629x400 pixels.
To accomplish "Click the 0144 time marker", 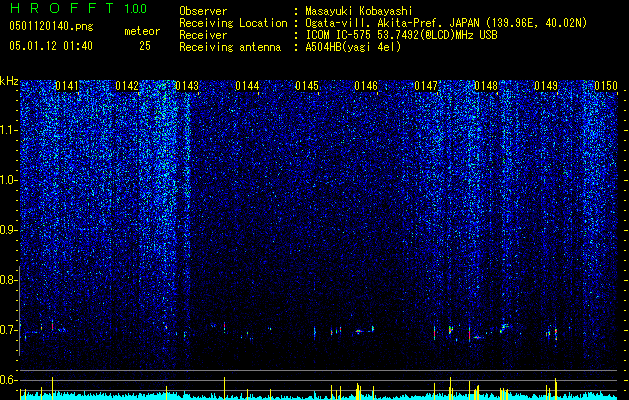I will (247, 86).
